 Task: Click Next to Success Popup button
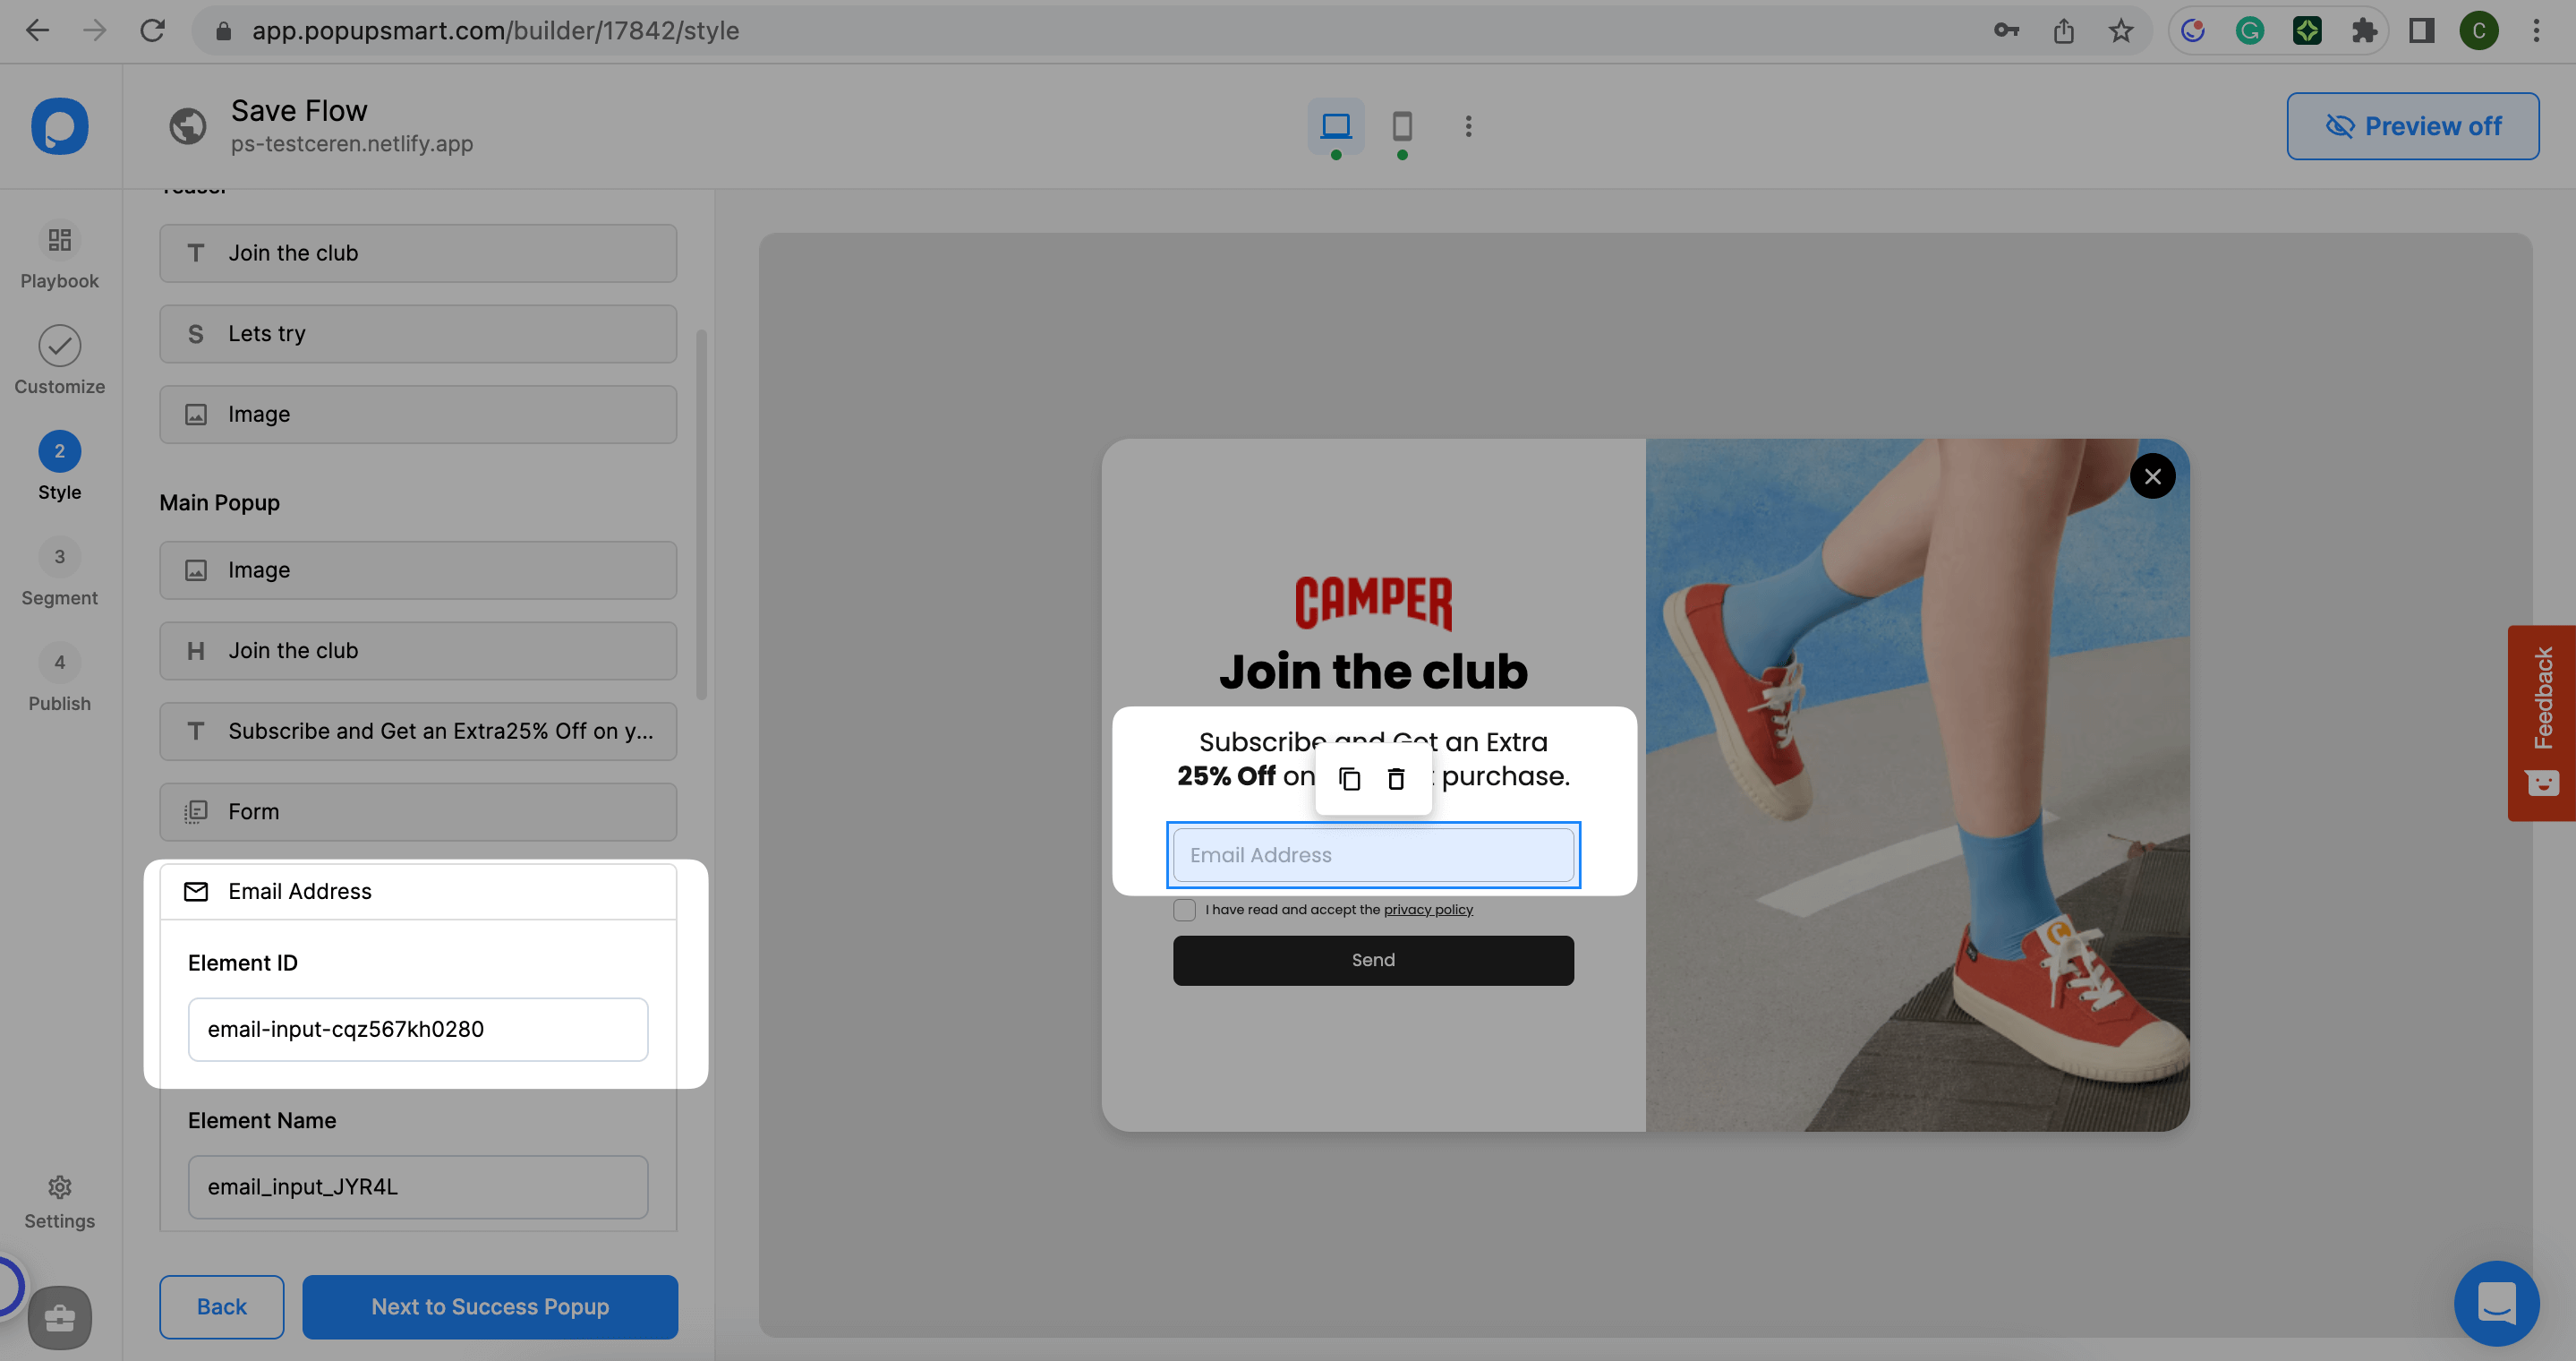(x=489, y=1305)
